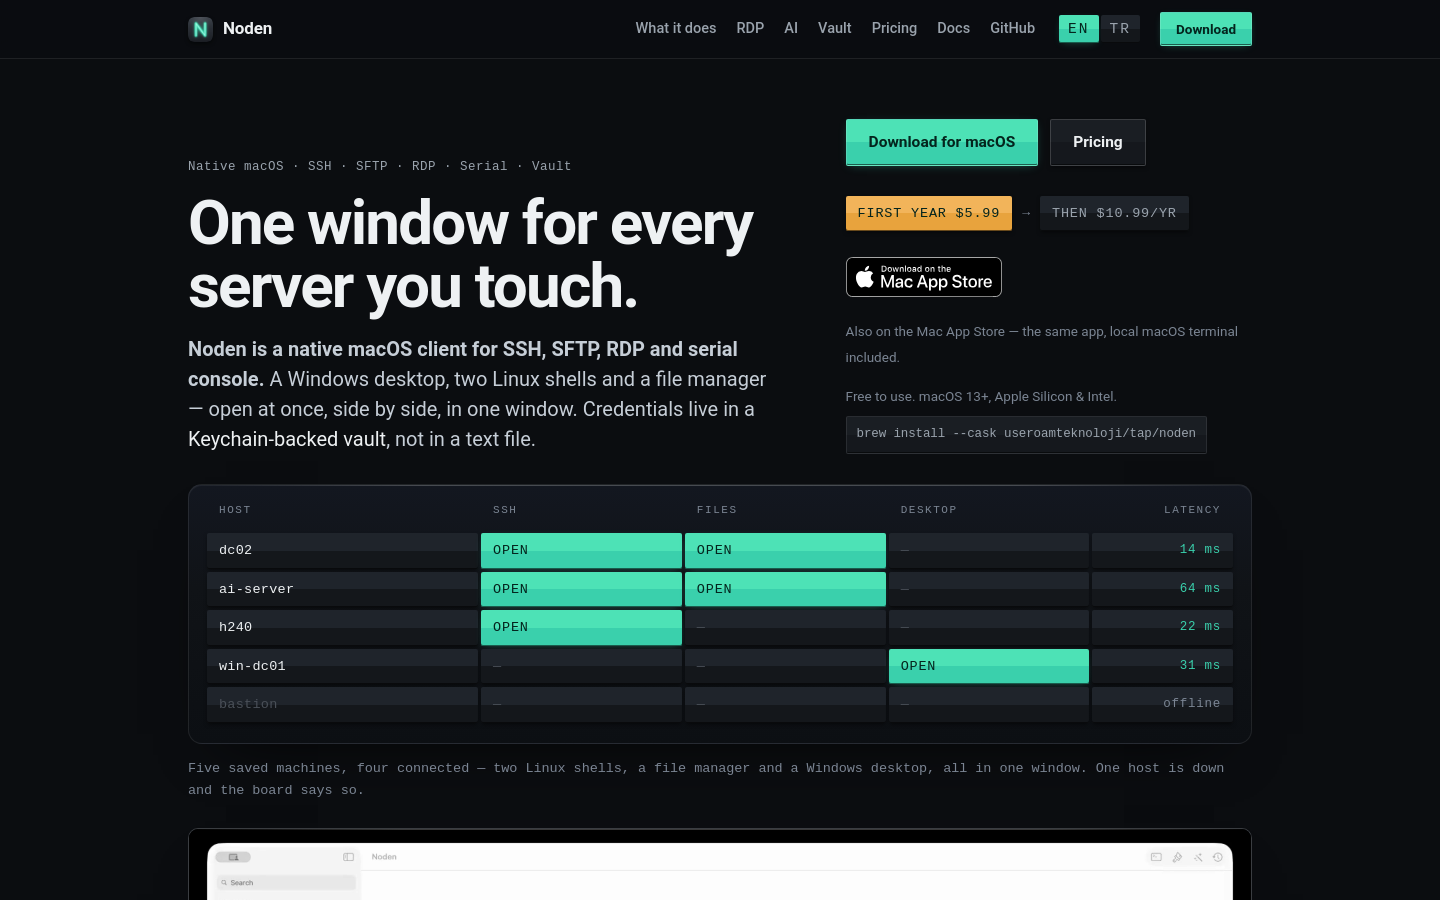
Task: Click the brew install command box
Action: click(1026, 434)
